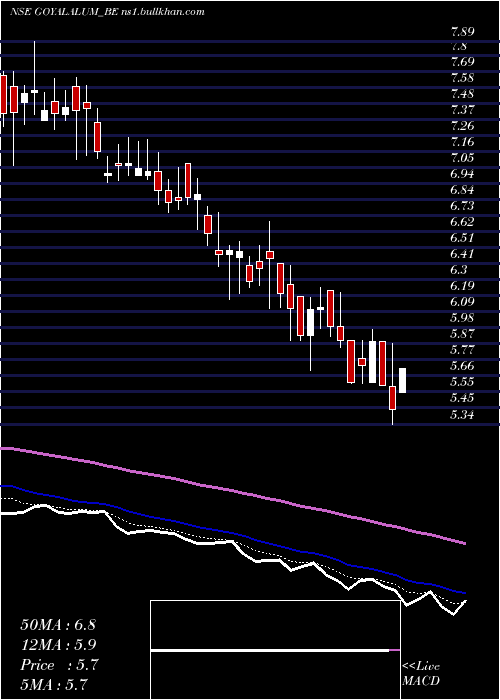Choose the 6.62 price label
Screen dimensions: 500x700
462,221
